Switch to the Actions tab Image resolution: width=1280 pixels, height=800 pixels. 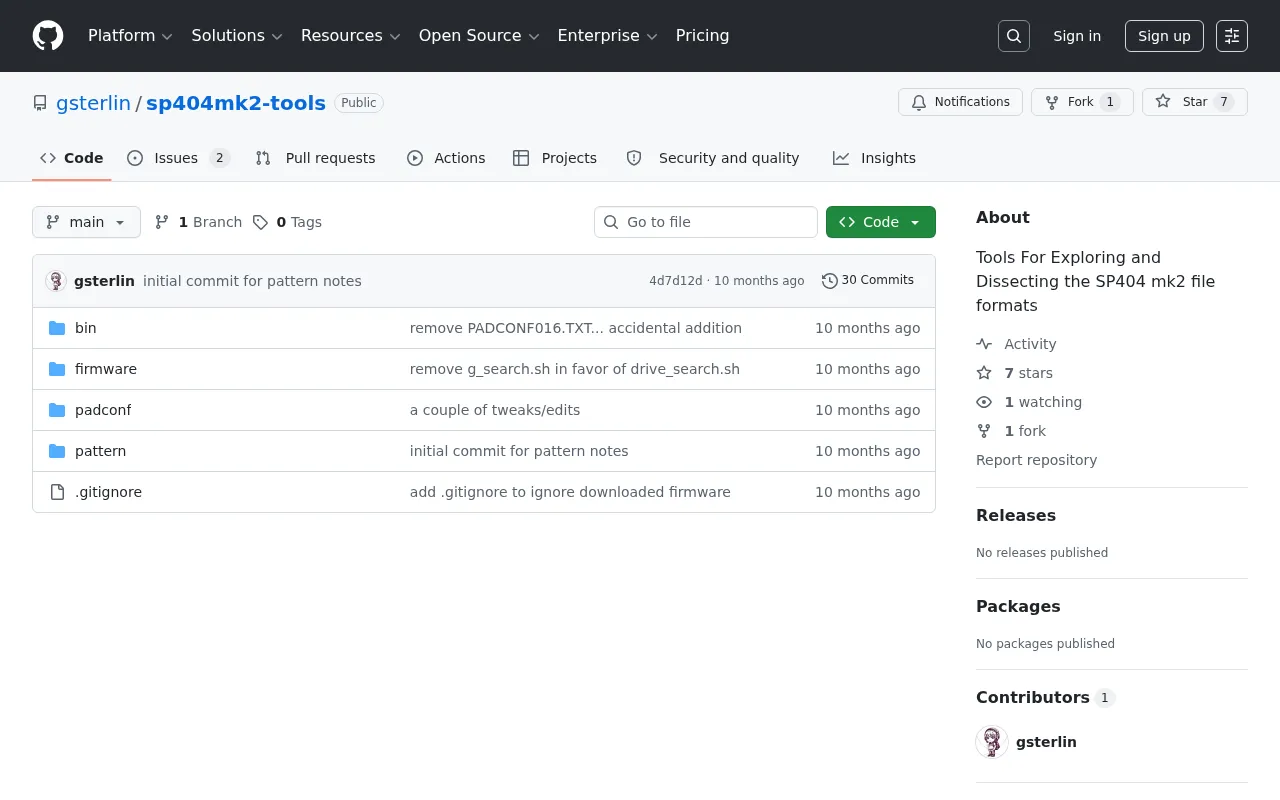(x=446, y=158)
